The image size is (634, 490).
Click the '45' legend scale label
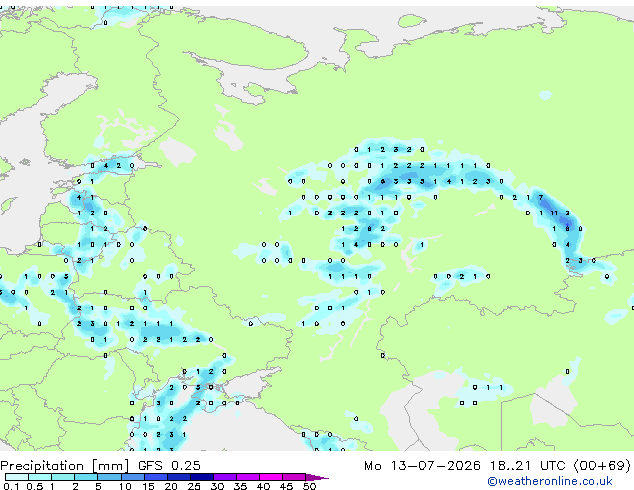point(286,486)
